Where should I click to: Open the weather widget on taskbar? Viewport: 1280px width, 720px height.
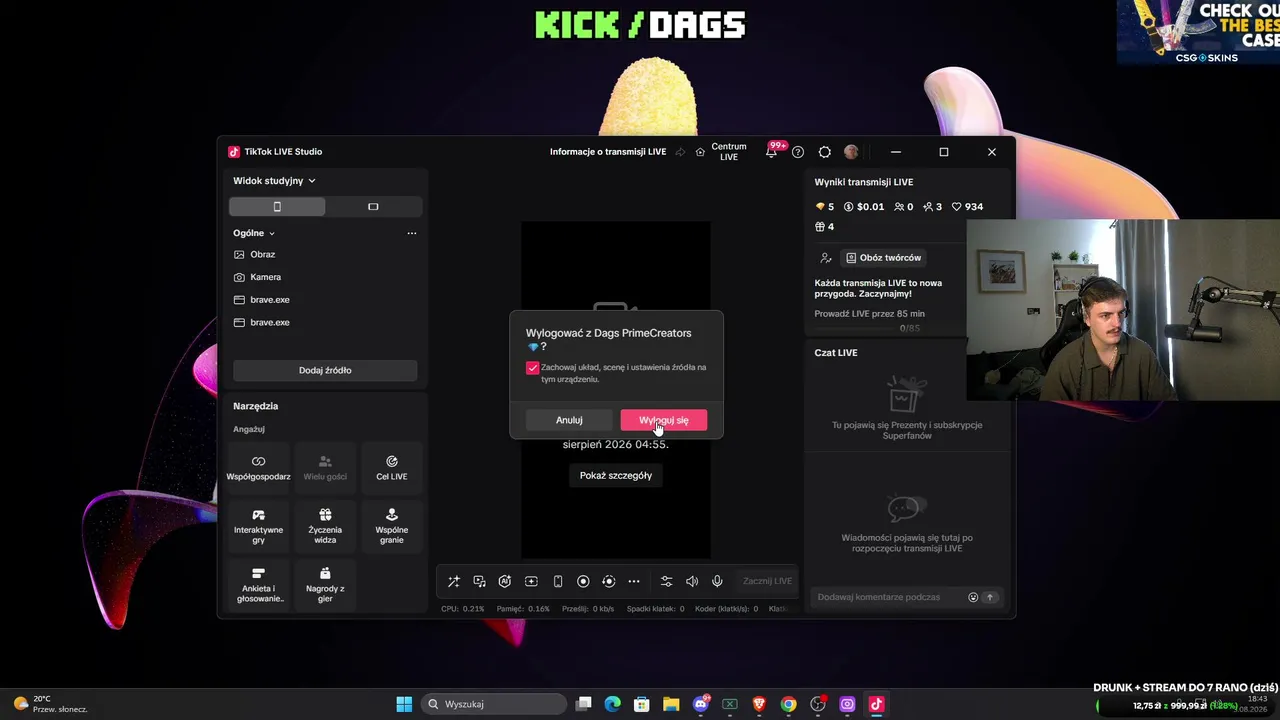(x=50, y=704)
